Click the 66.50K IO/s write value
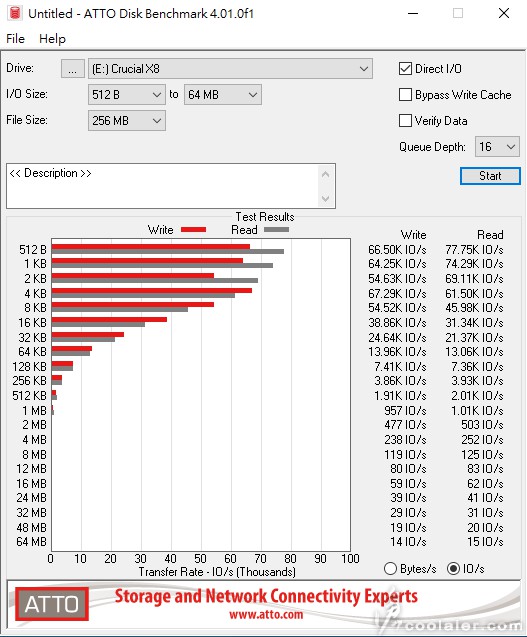The image size is (527, 637). coord(397,249)
